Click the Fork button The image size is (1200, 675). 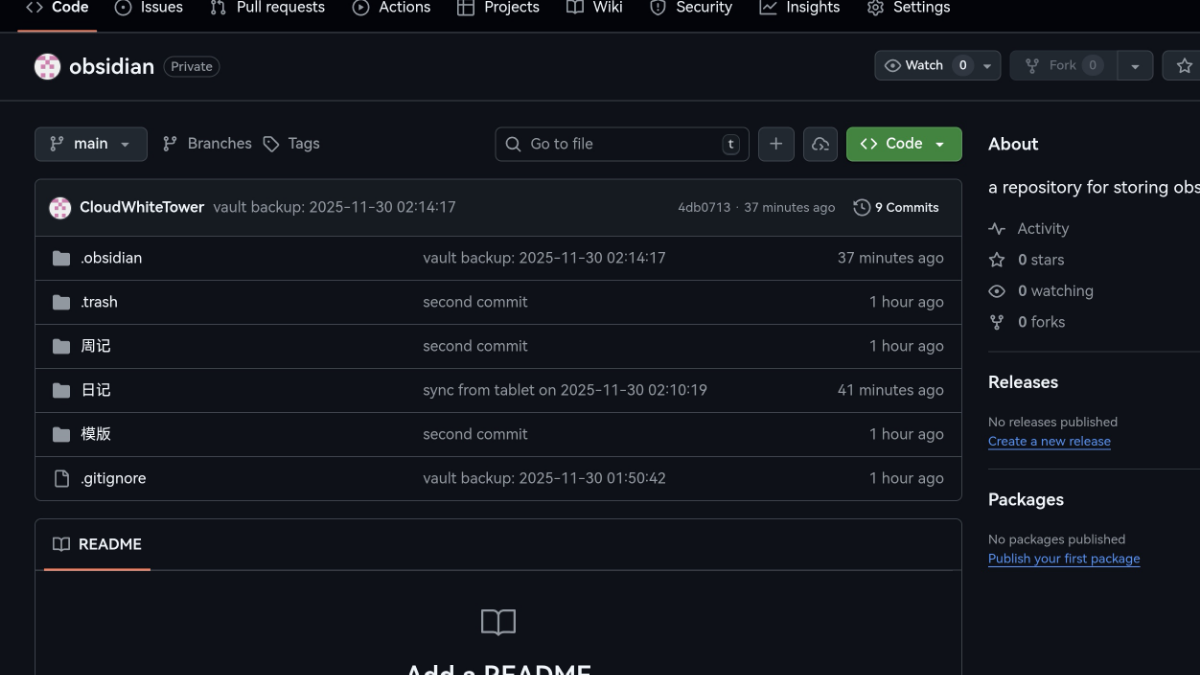pos(1063,65)
